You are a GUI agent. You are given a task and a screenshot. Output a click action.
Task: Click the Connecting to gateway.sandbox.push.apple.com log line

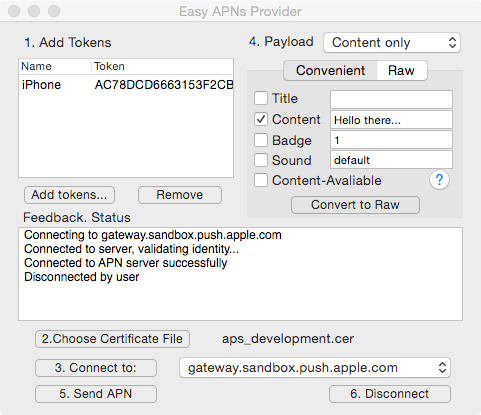[x=153, y=235]
